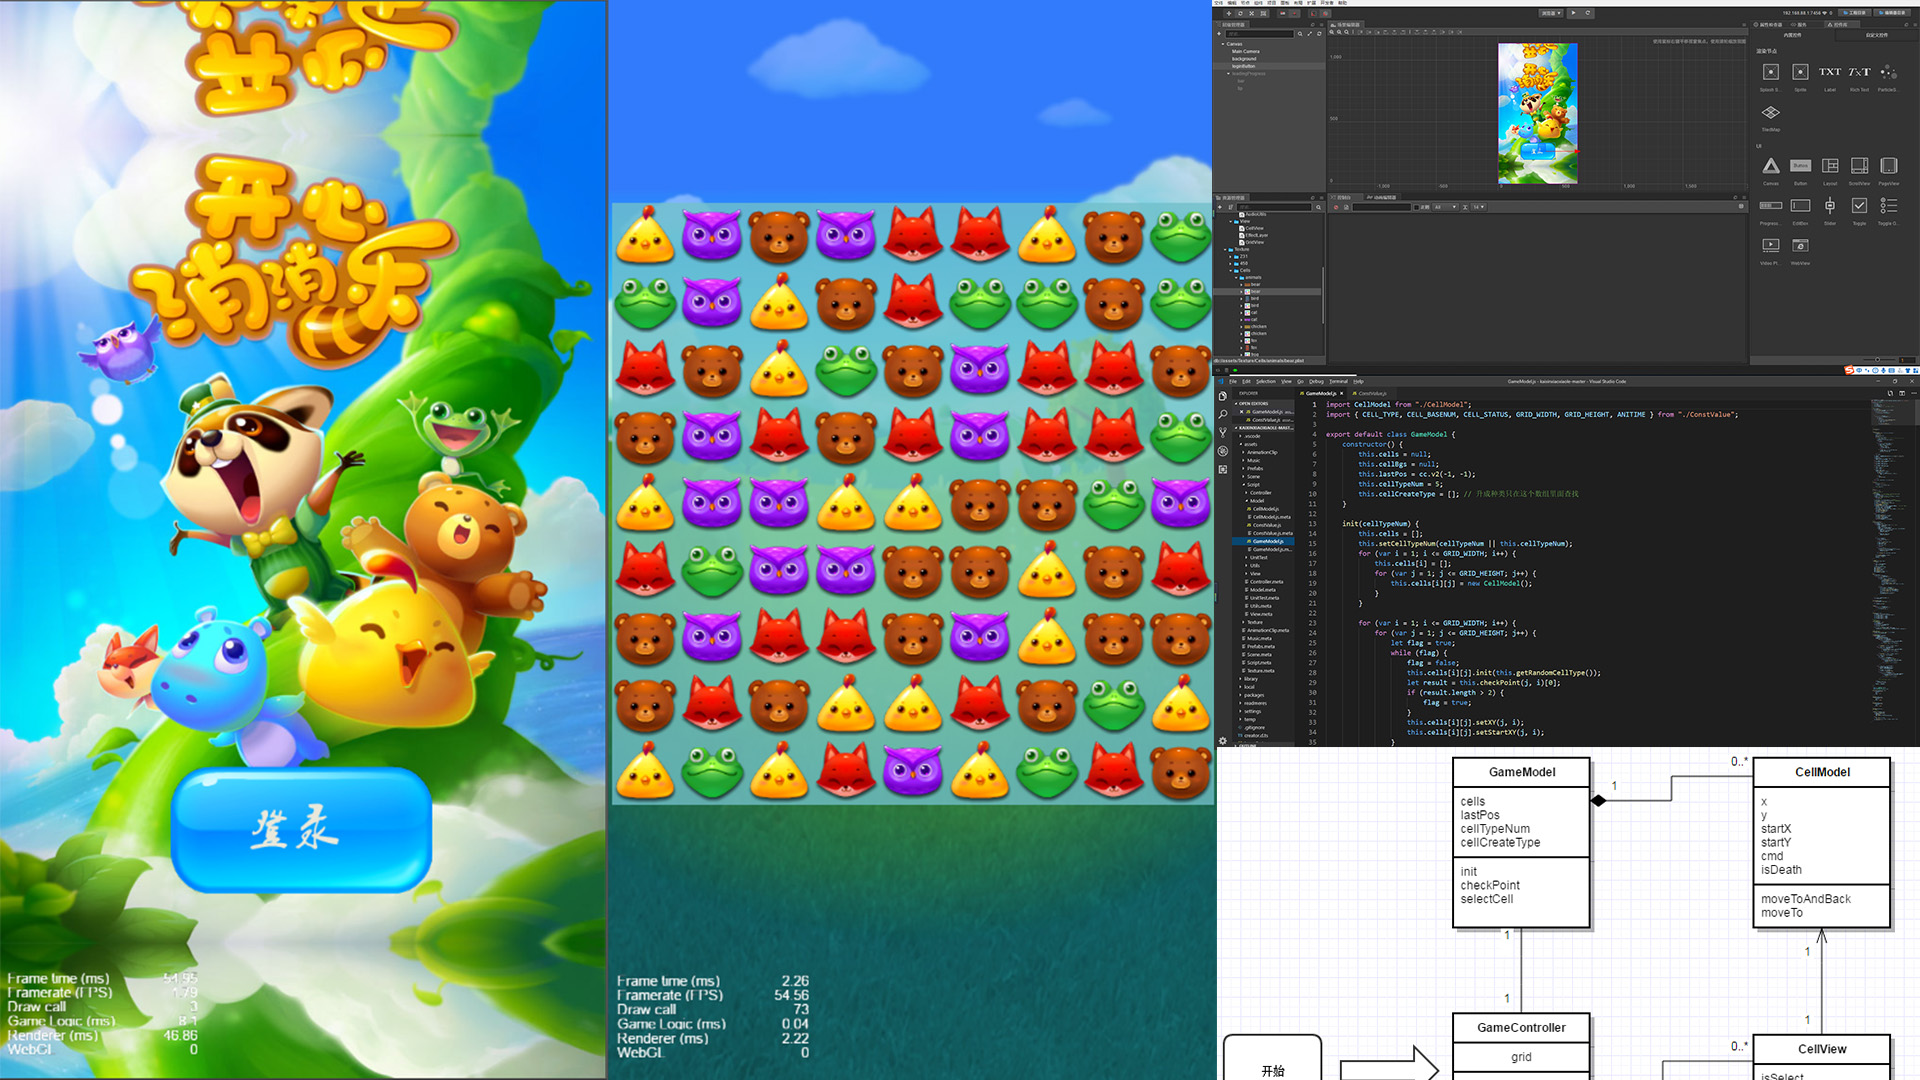The width and height of the screenshot is (1920, 1080).
Task: Pick the ScrollView UI node icon
Action: [1859, 166]
